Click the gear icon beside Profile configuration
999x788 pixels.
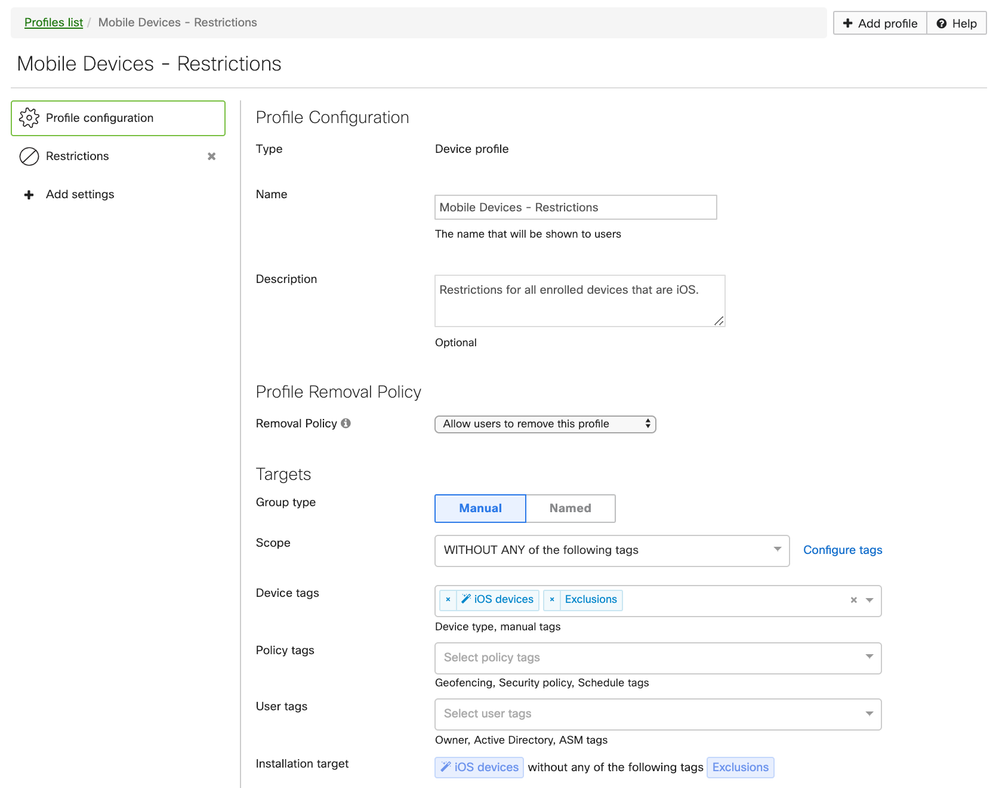pos(29,118)
